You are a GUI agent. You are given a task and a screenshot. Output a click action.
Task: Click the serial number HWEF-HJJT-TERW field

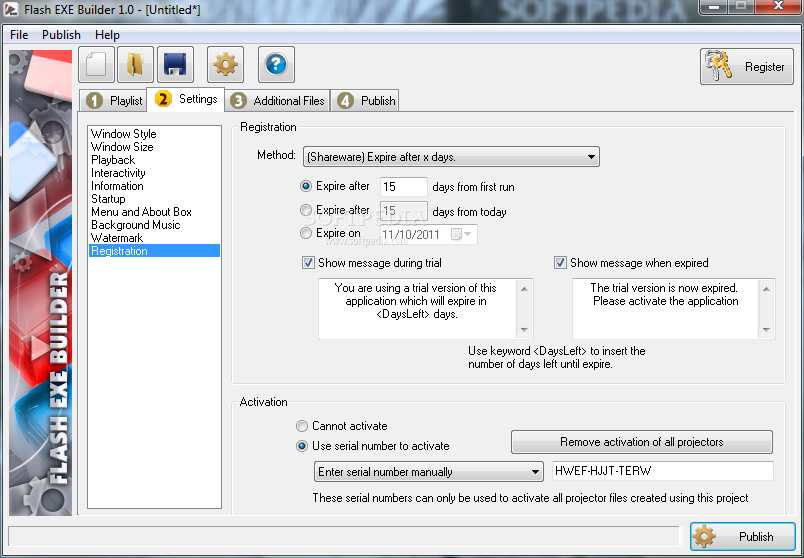coord(663,471)
